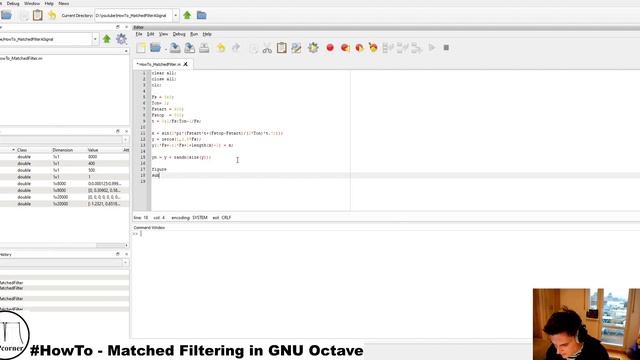This screenshot has height=360, width=640.
Task: Sort workspace by Dimension column
Action: click(62, 150)
